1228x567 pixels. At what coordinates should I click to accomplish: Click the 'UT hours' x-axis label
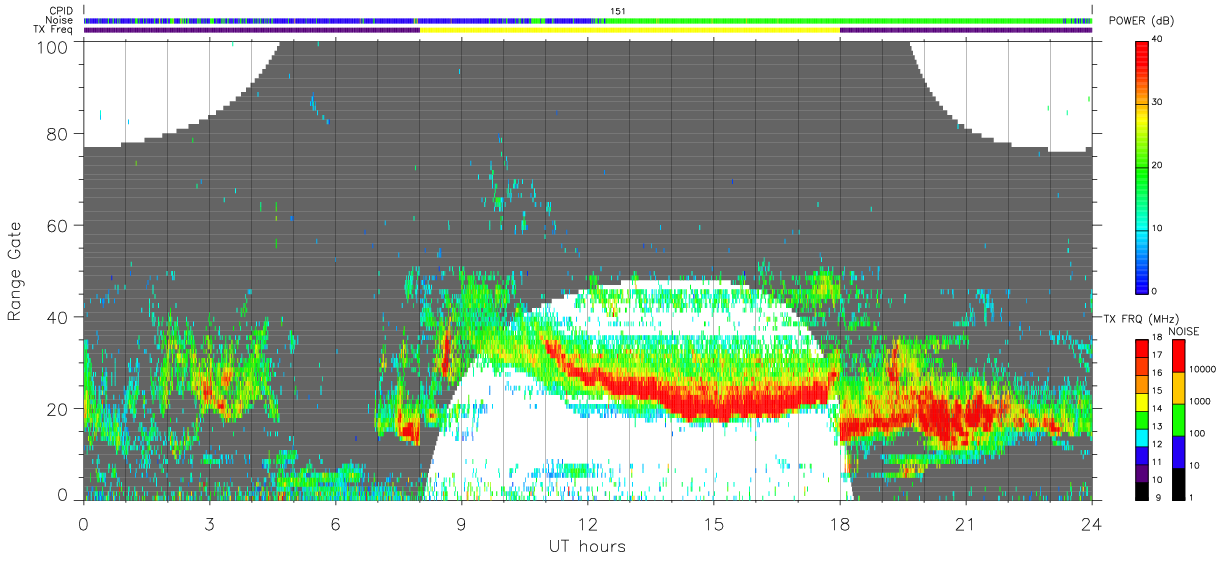pos(587,547)
